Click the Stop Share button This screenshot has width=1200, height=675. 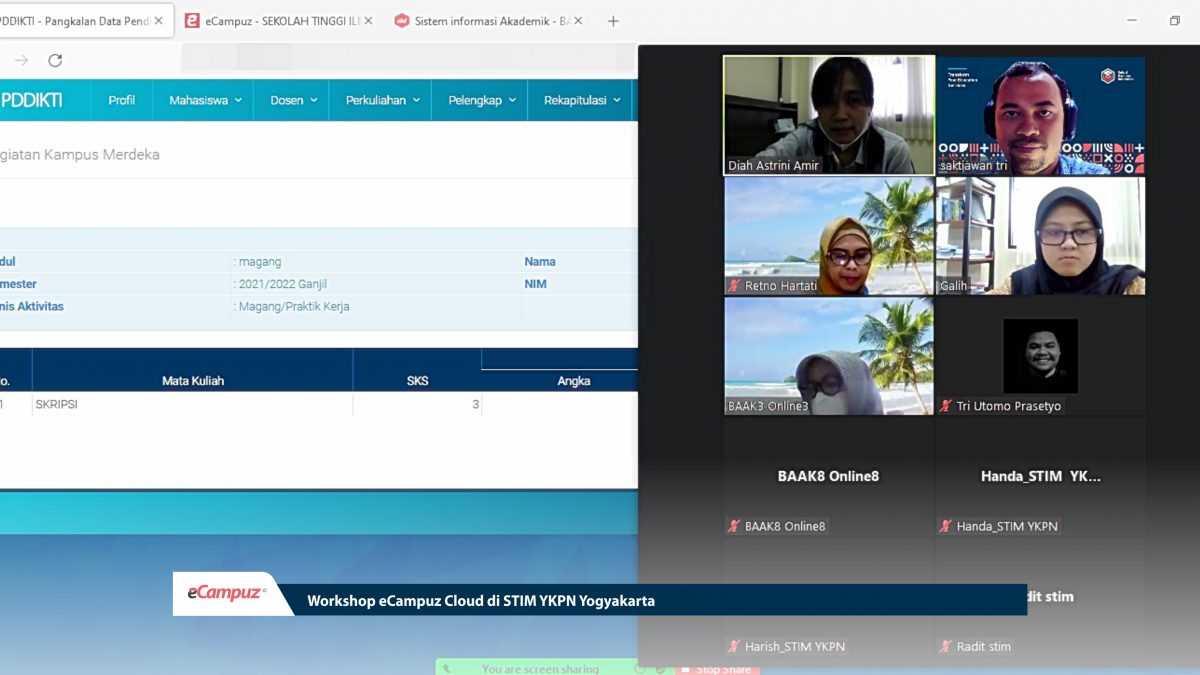(715, 669)
